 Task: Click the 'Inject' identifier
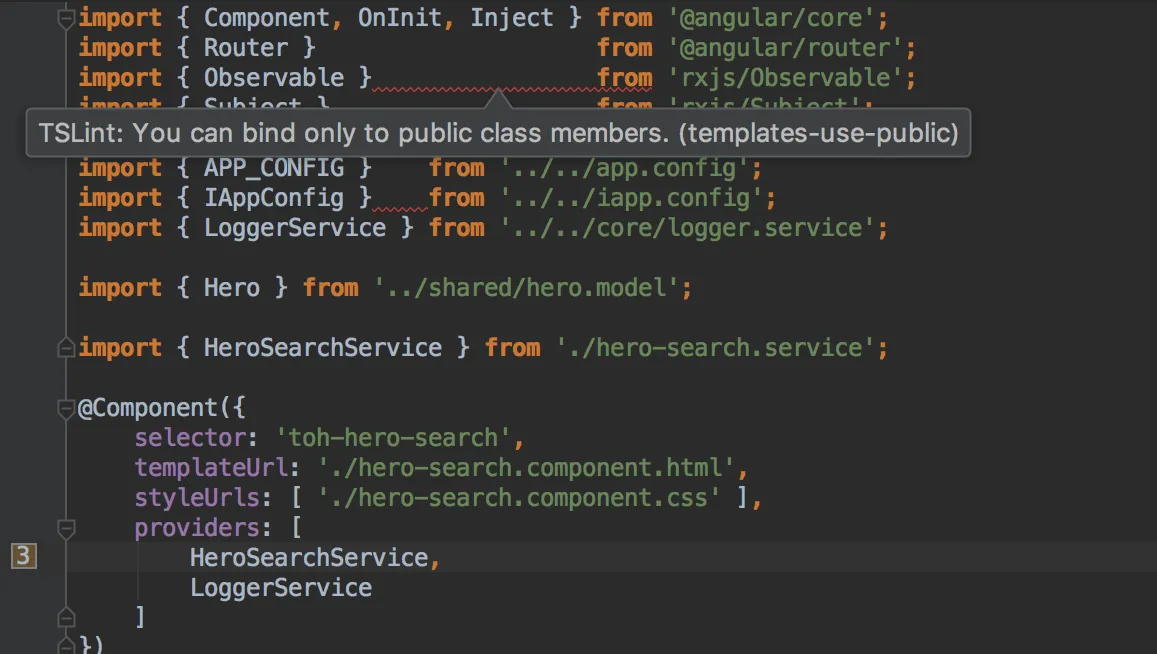tap(511, 18)
